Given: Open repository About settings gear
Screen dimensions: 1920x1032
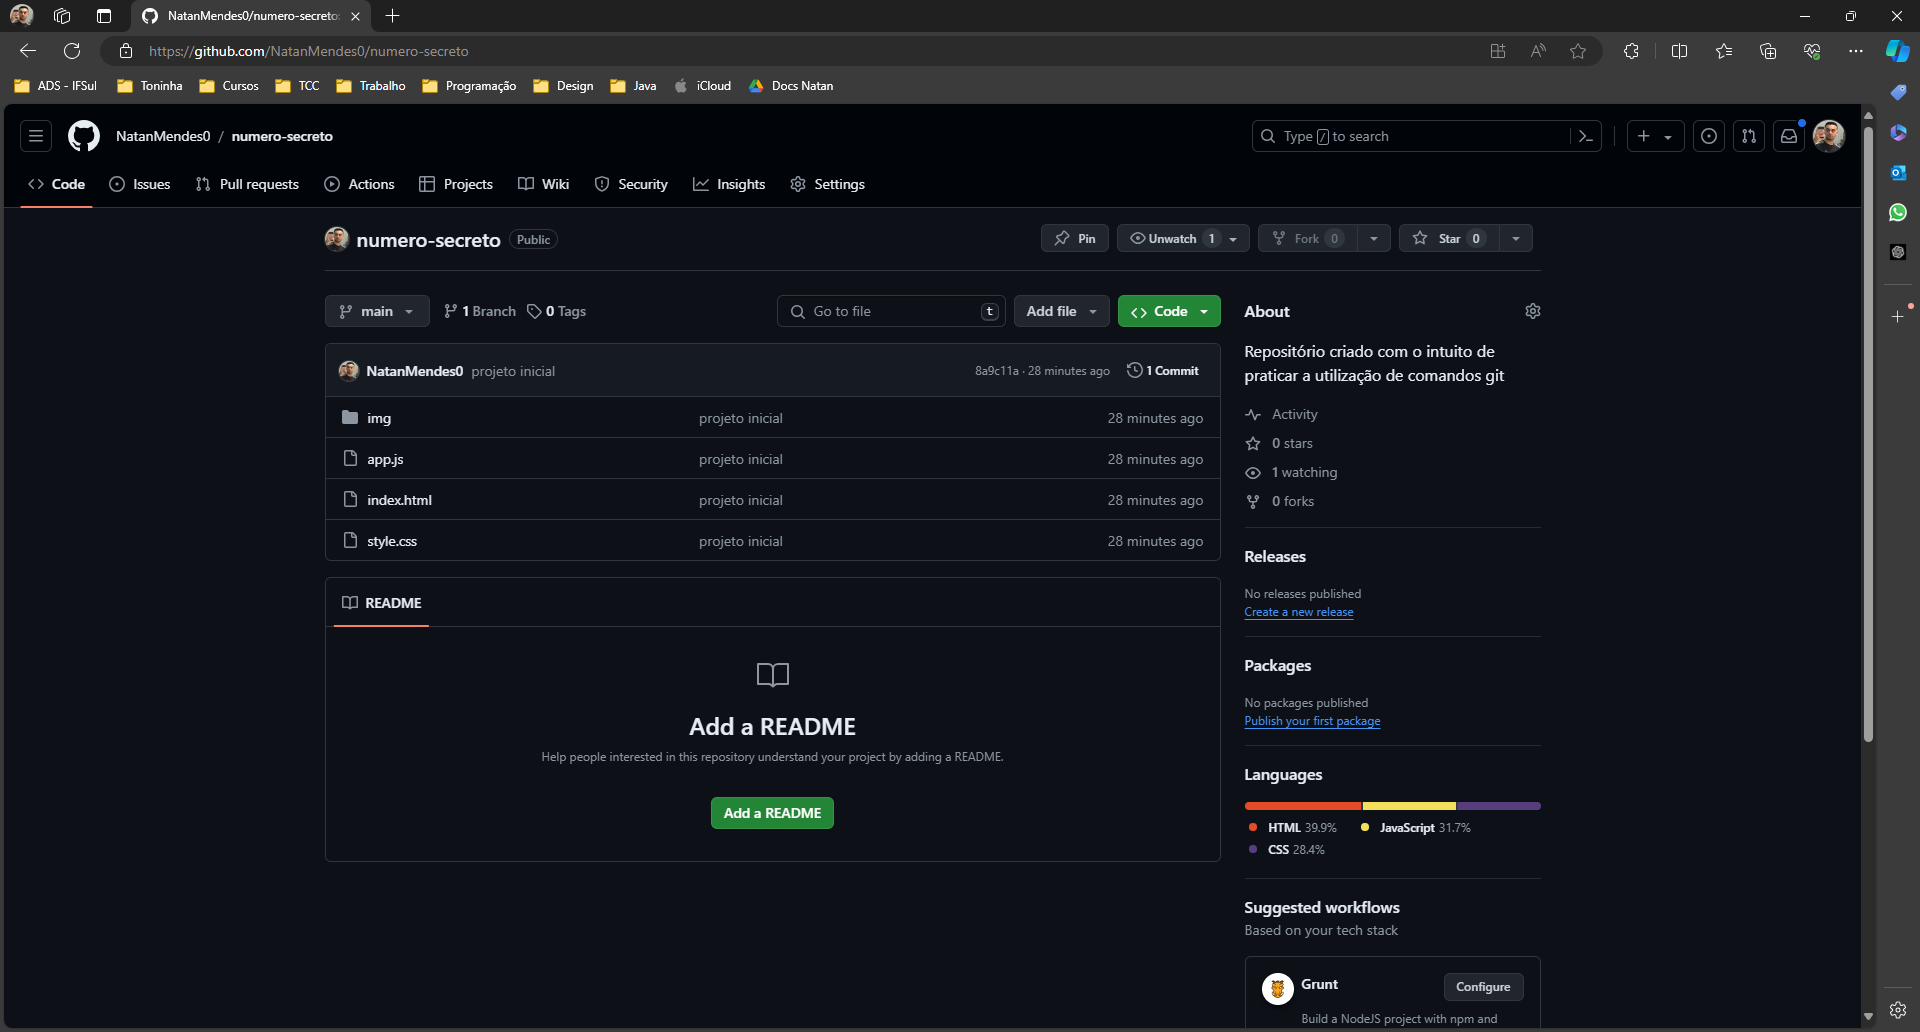Looking at the screenshot, I should click(1533, 311).
